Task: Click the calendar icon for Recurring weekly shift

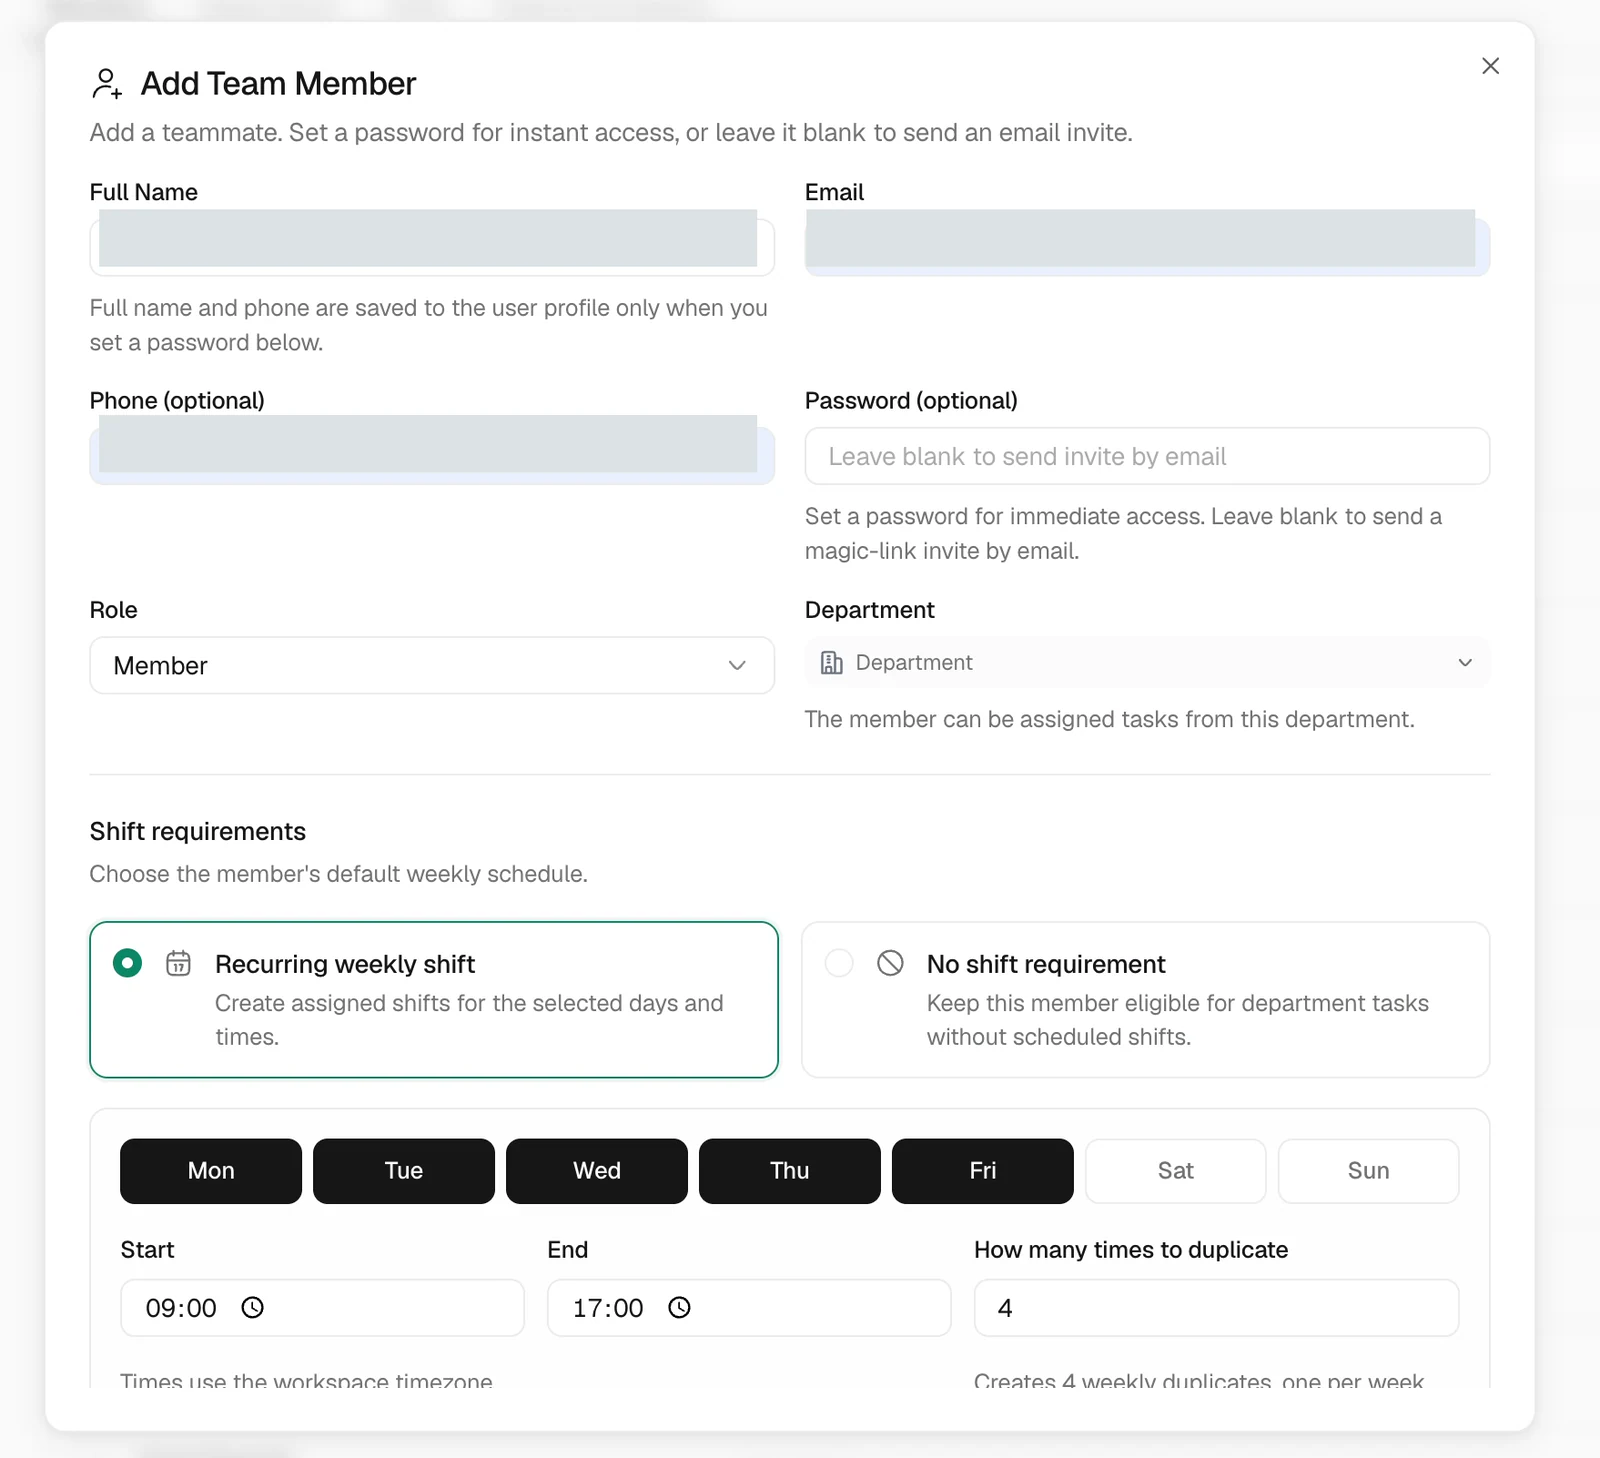Action: click(178, 963)
